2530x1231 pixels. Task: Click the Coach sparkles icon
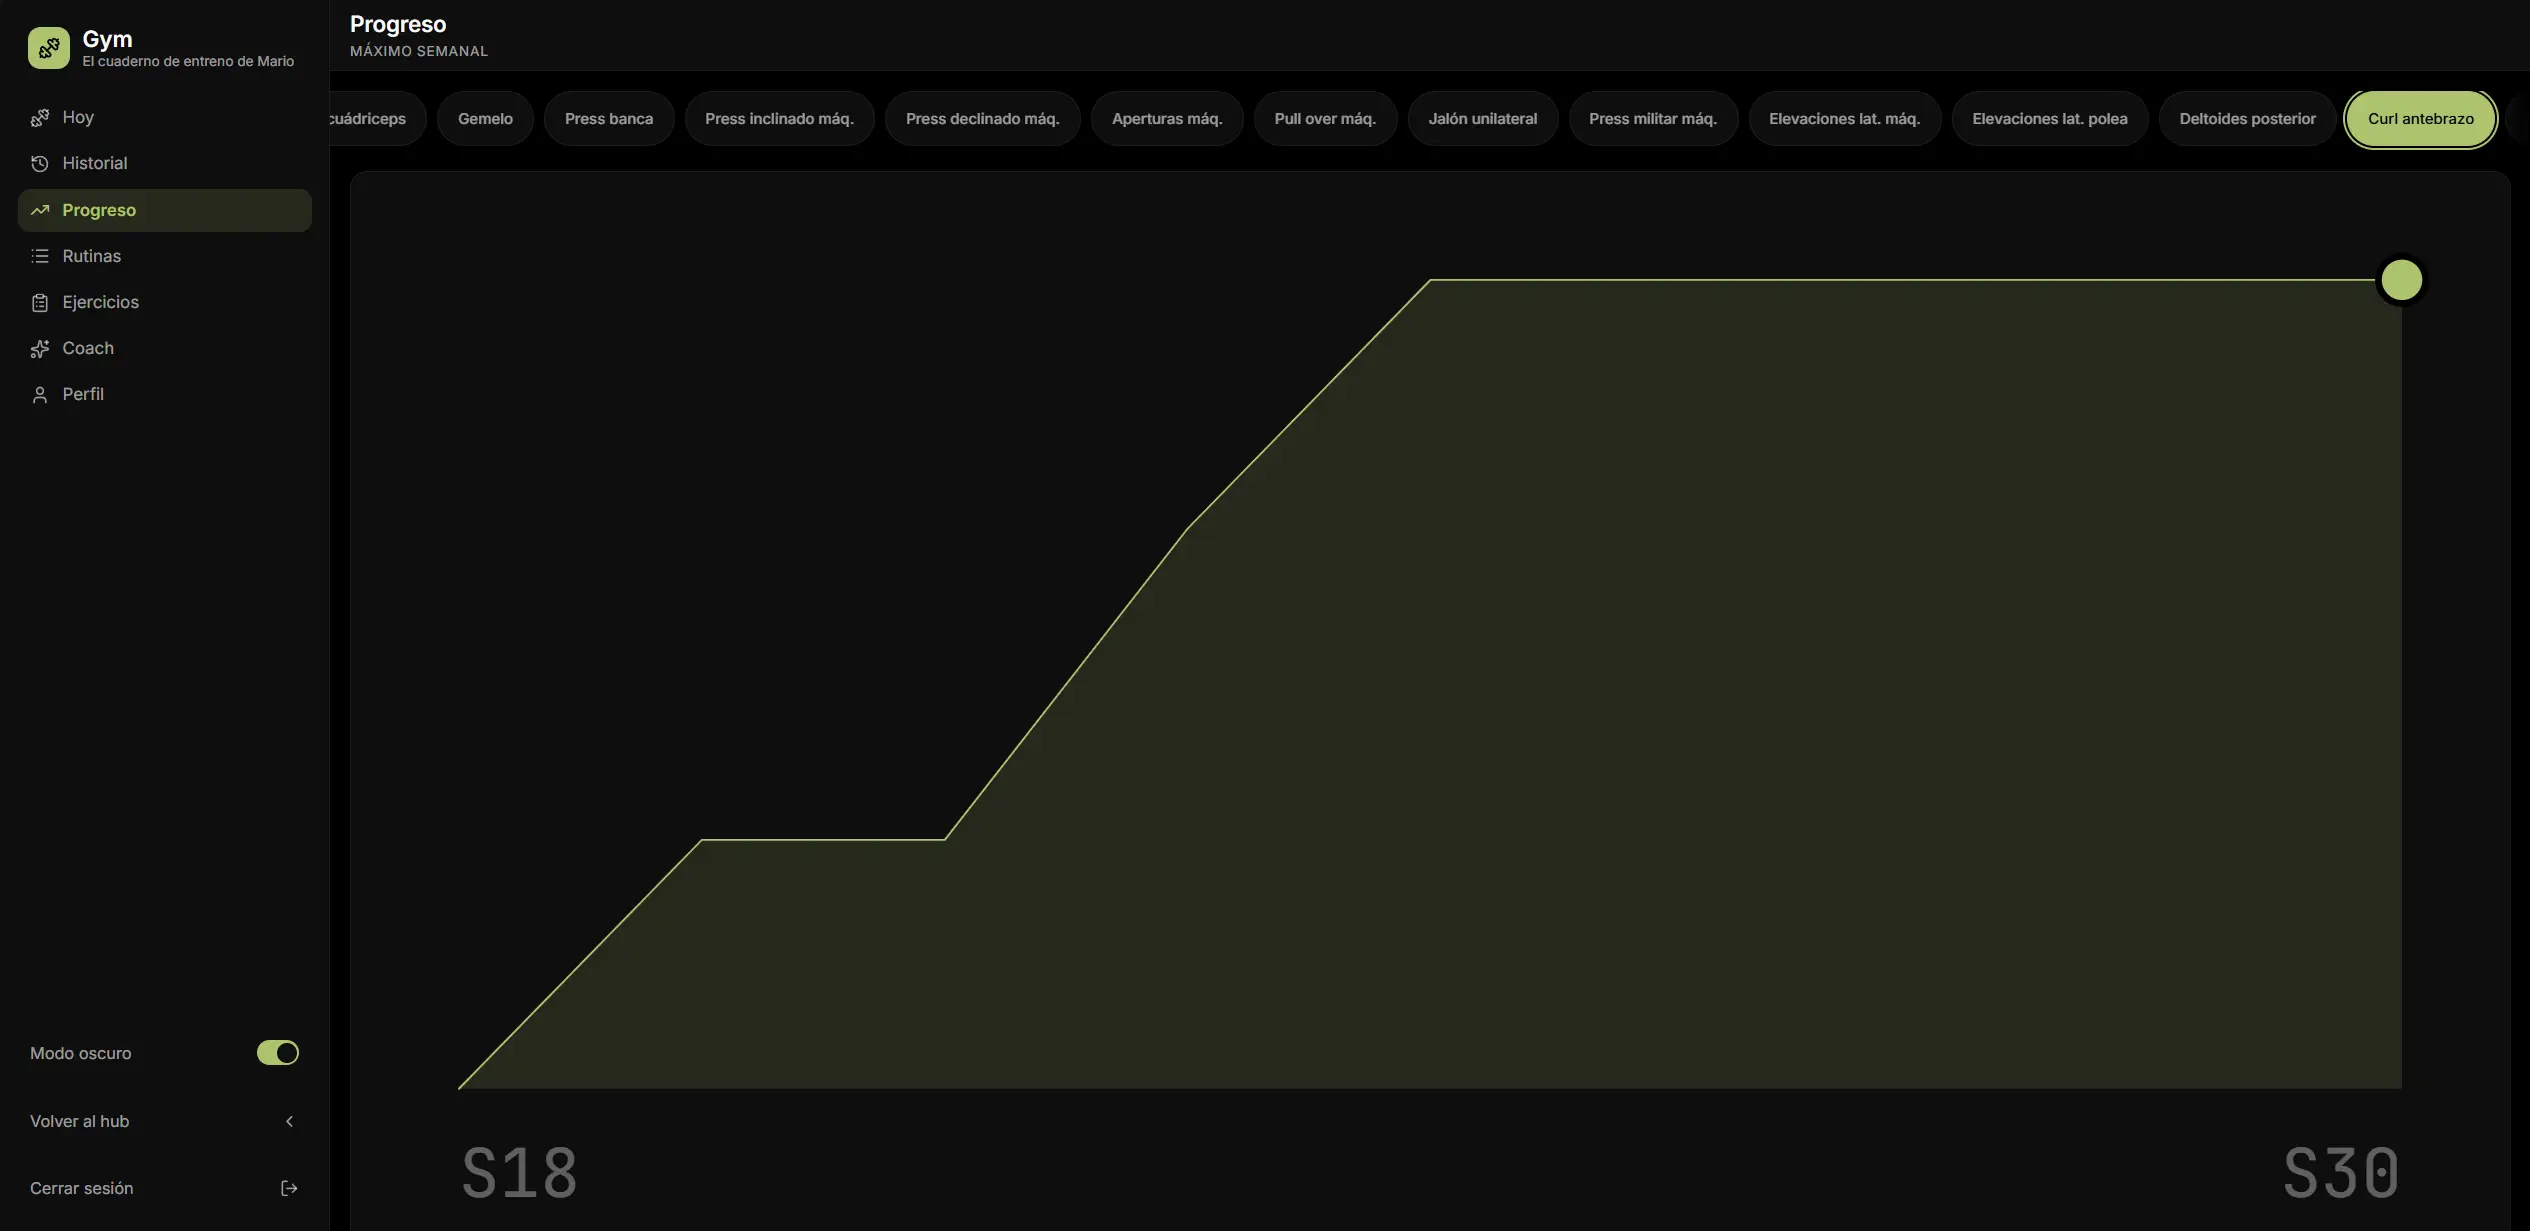click(40, 348)
